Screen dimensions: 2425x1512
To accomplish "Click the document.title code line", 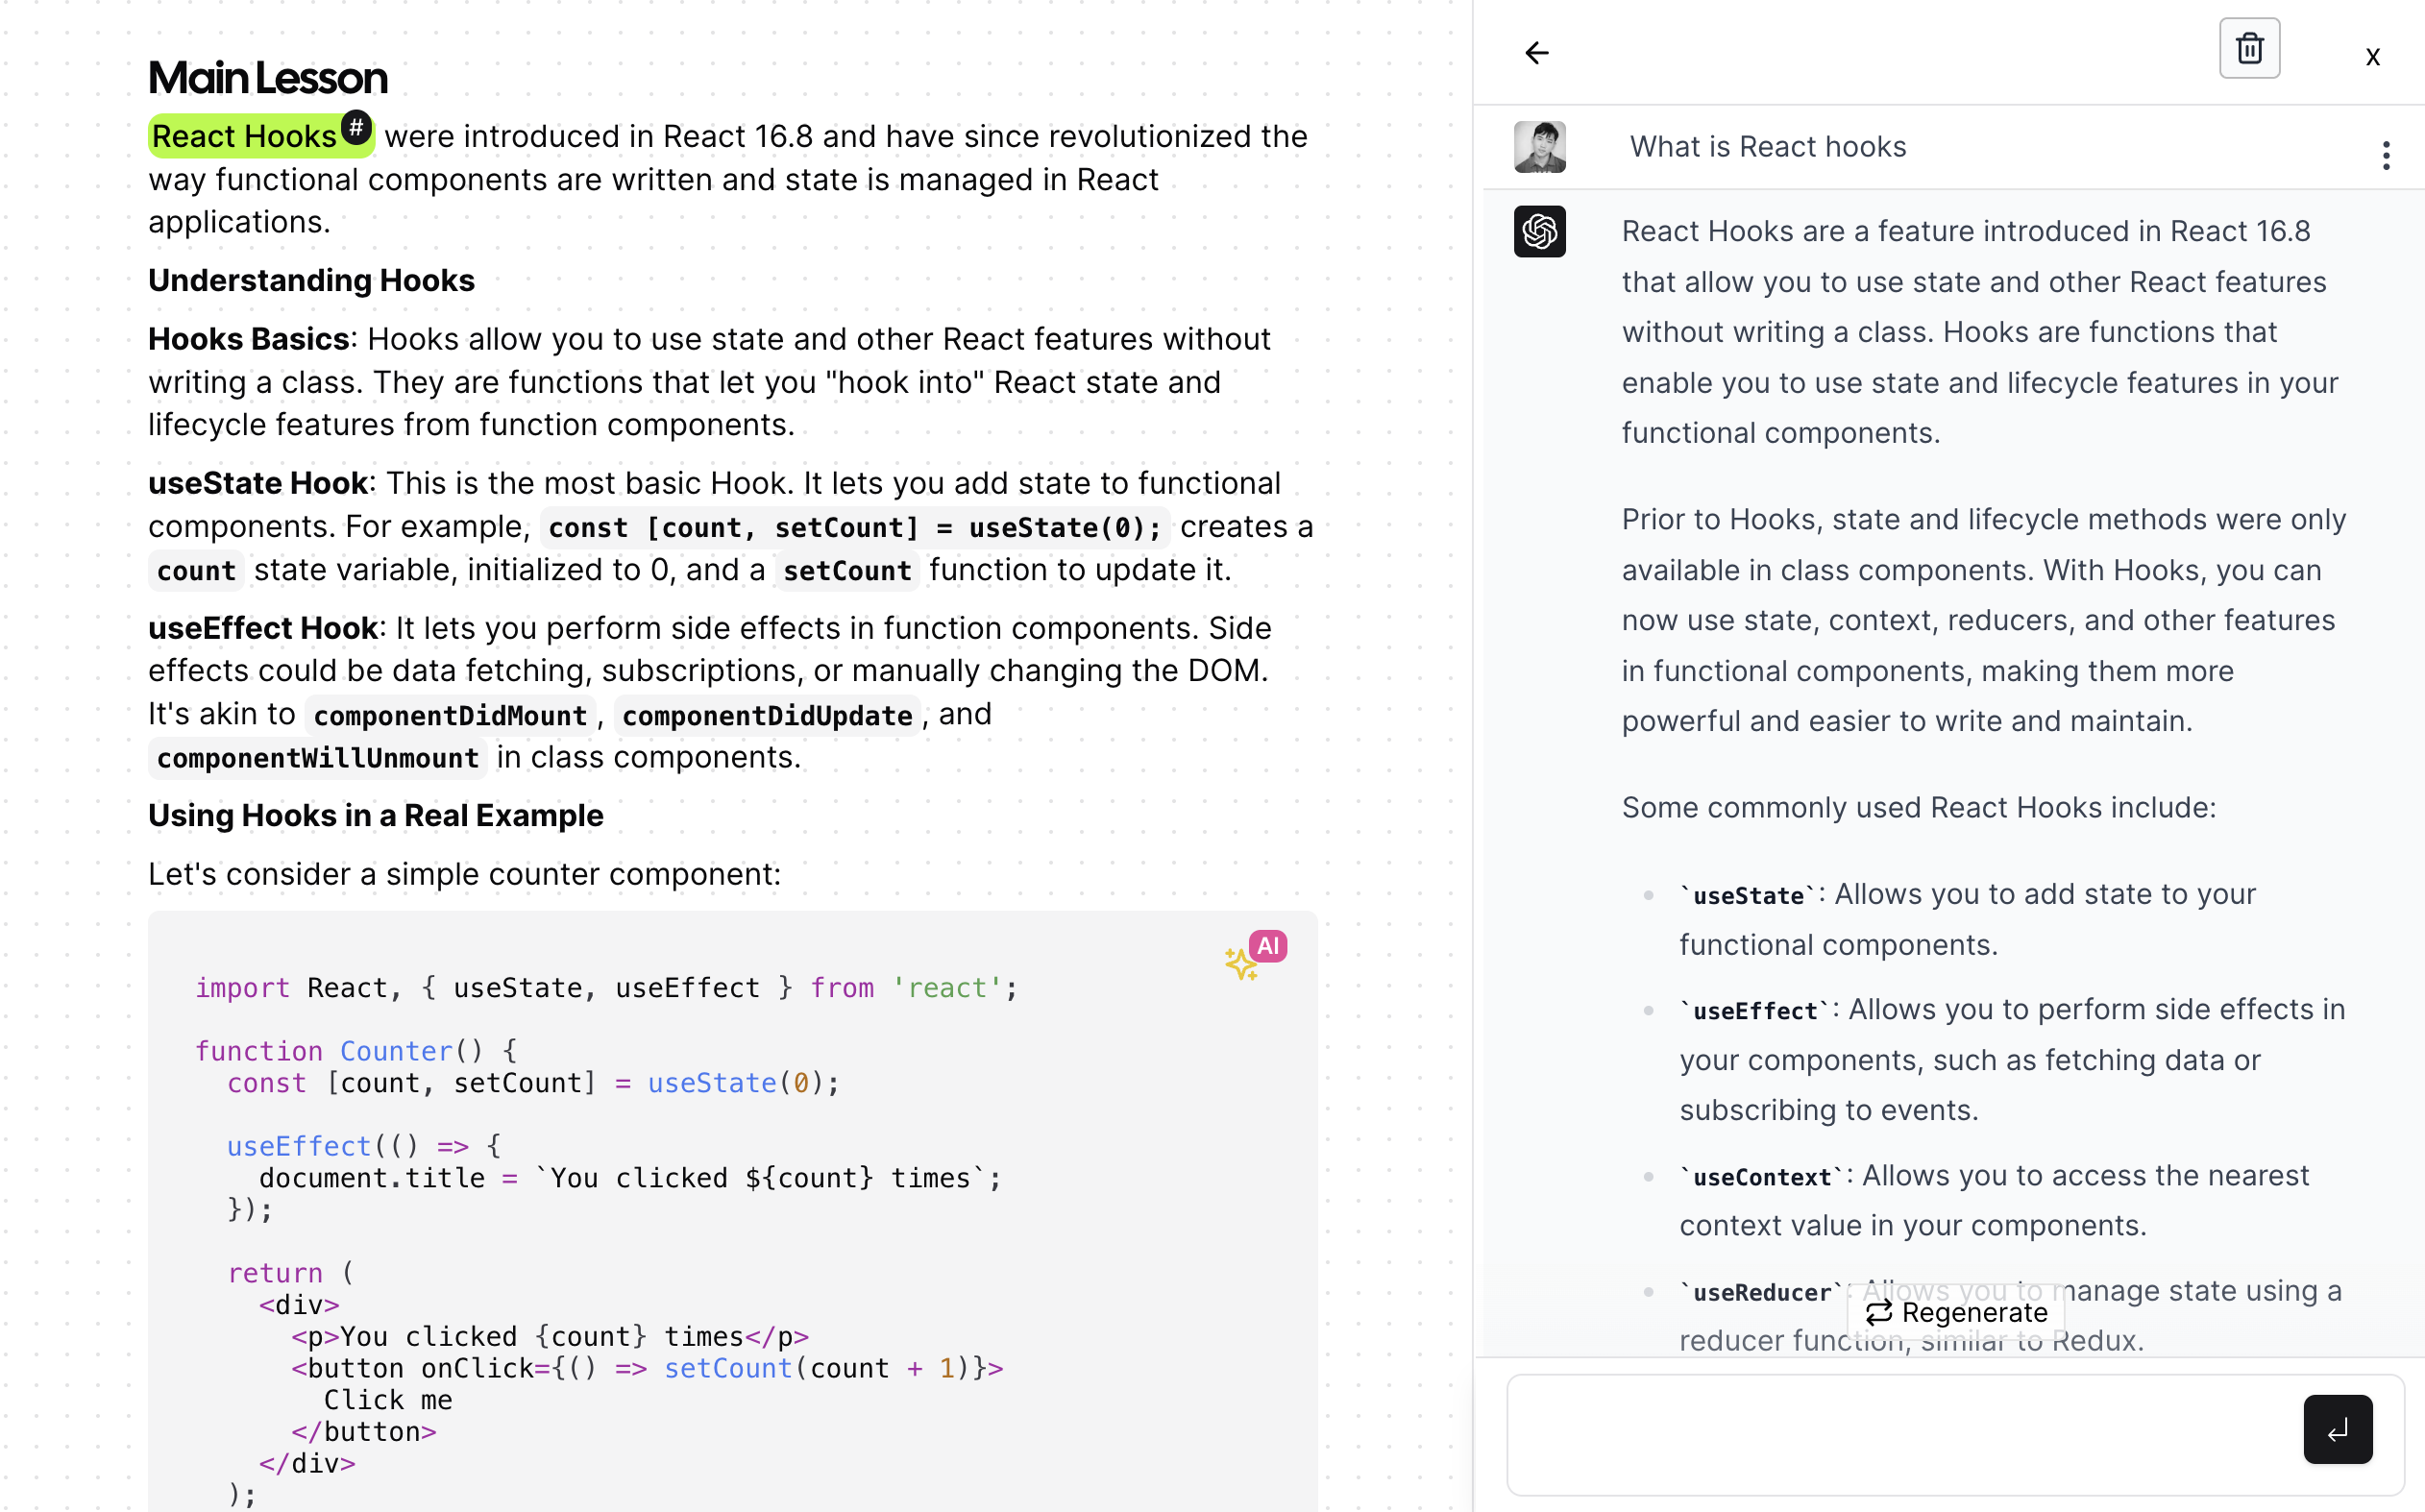I will tap(630, 1178).
